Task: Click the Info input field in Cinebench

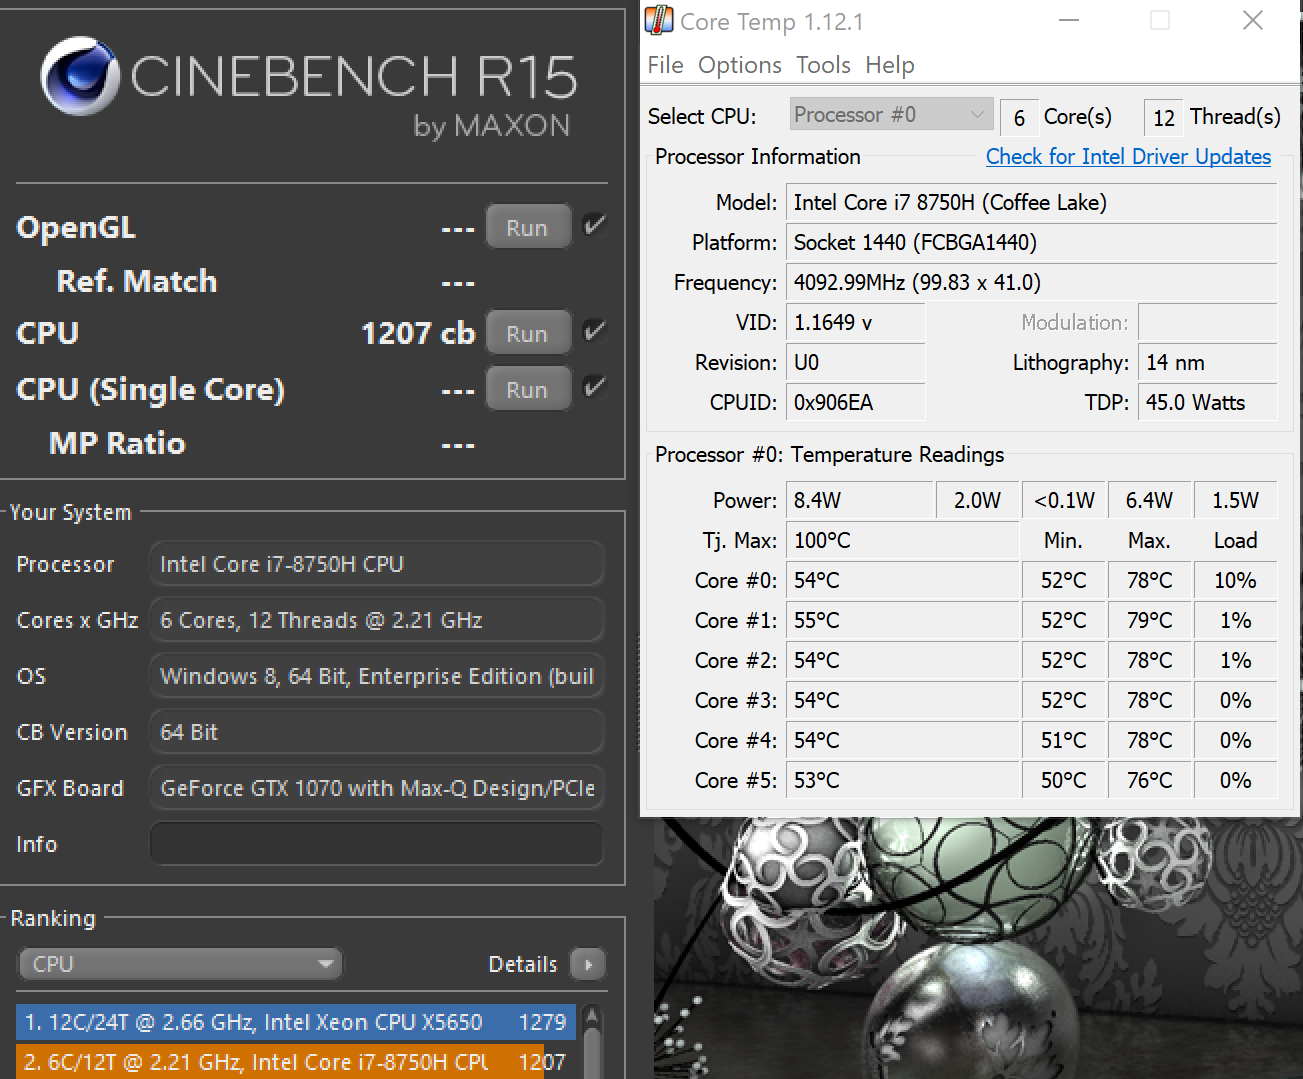Action: (x=377, y=843)
